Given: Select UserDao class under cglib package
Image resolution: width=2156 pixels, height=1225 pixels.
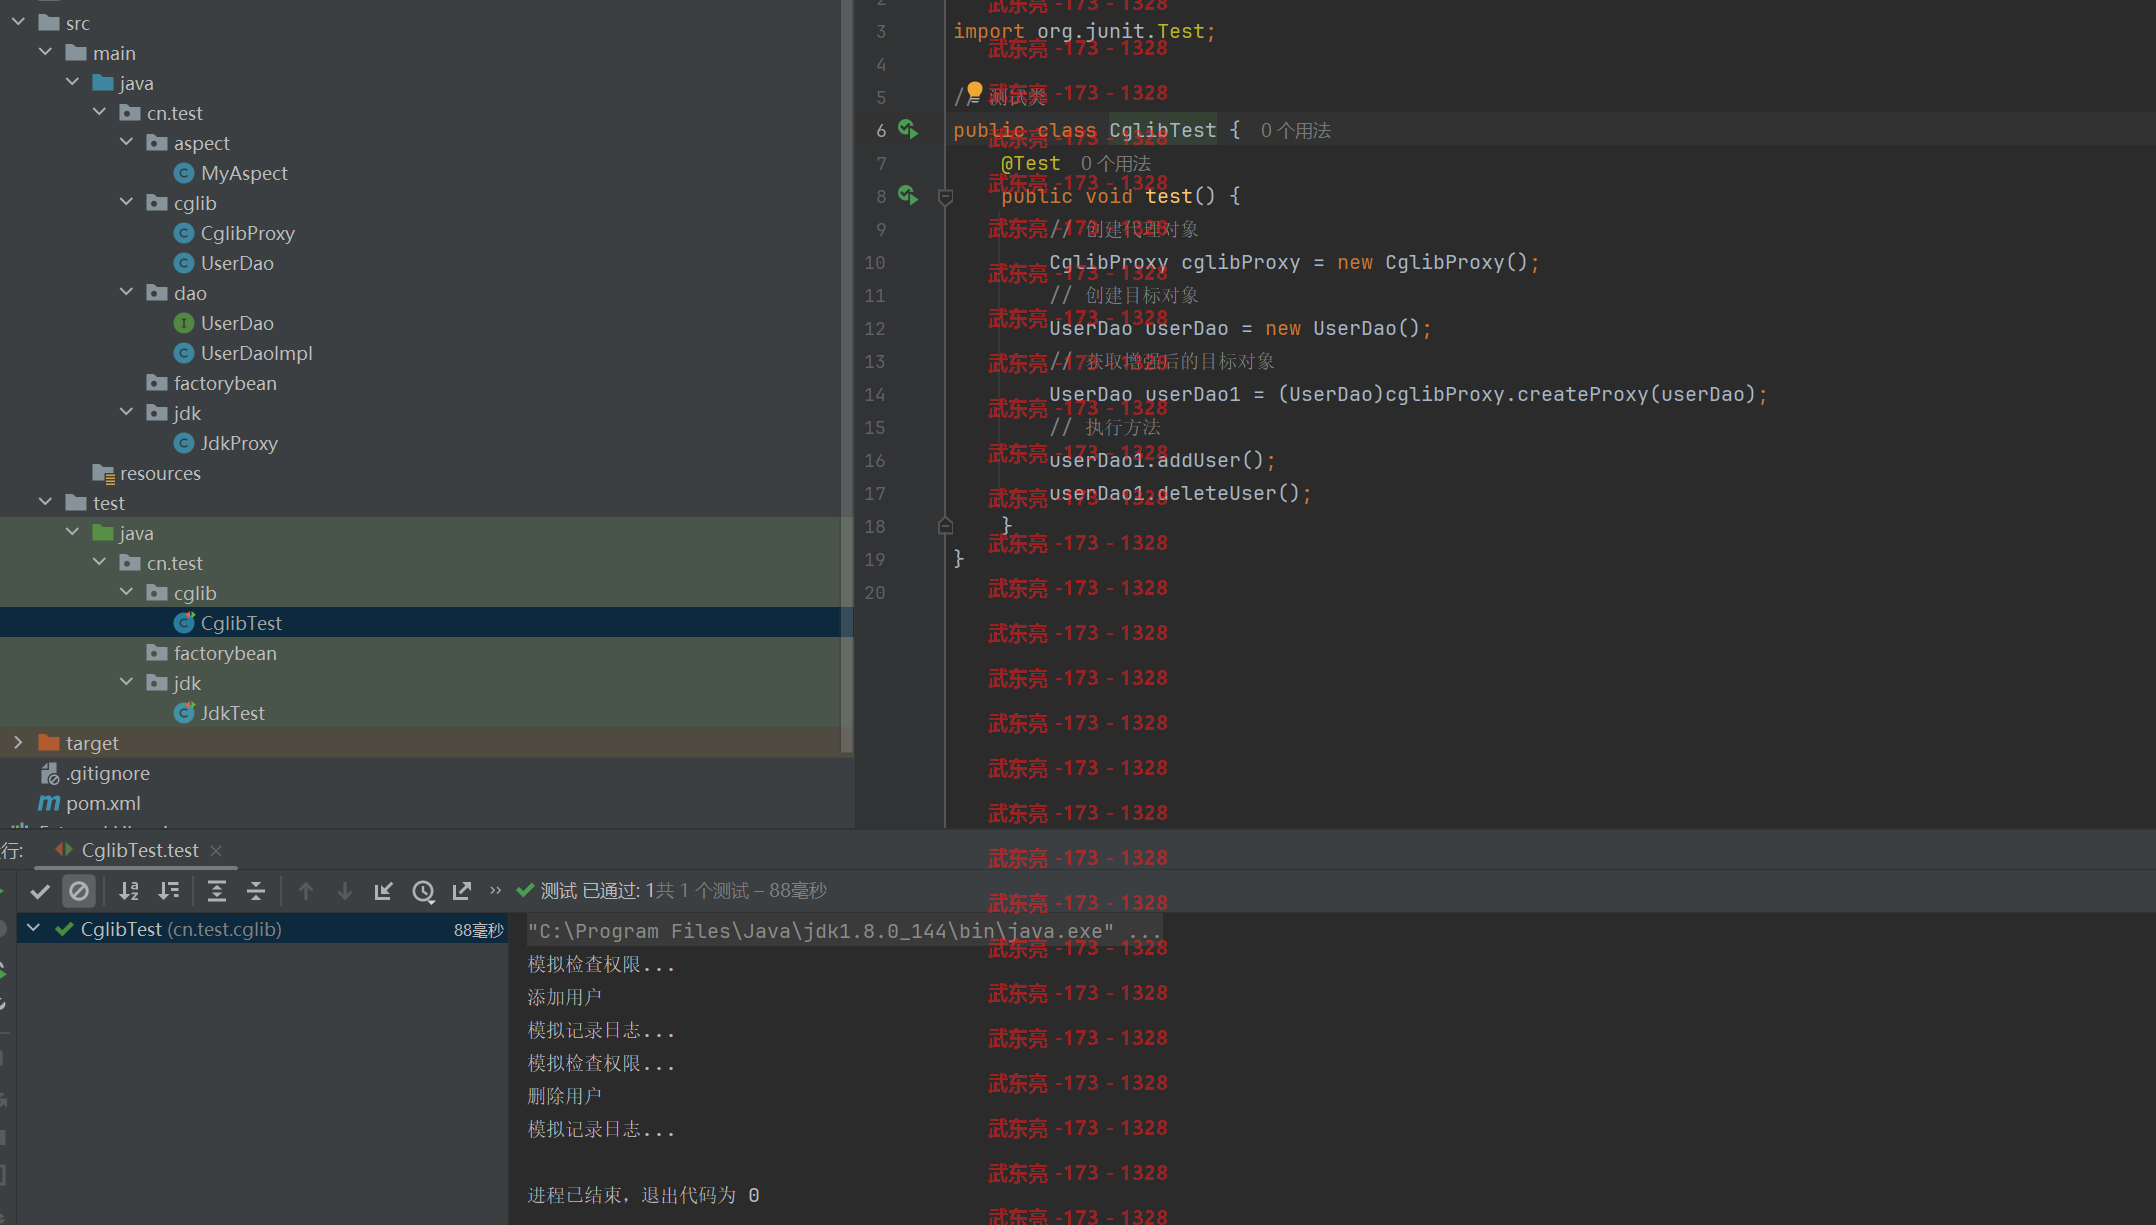Looking at the screenshot, I should (236, 263).
